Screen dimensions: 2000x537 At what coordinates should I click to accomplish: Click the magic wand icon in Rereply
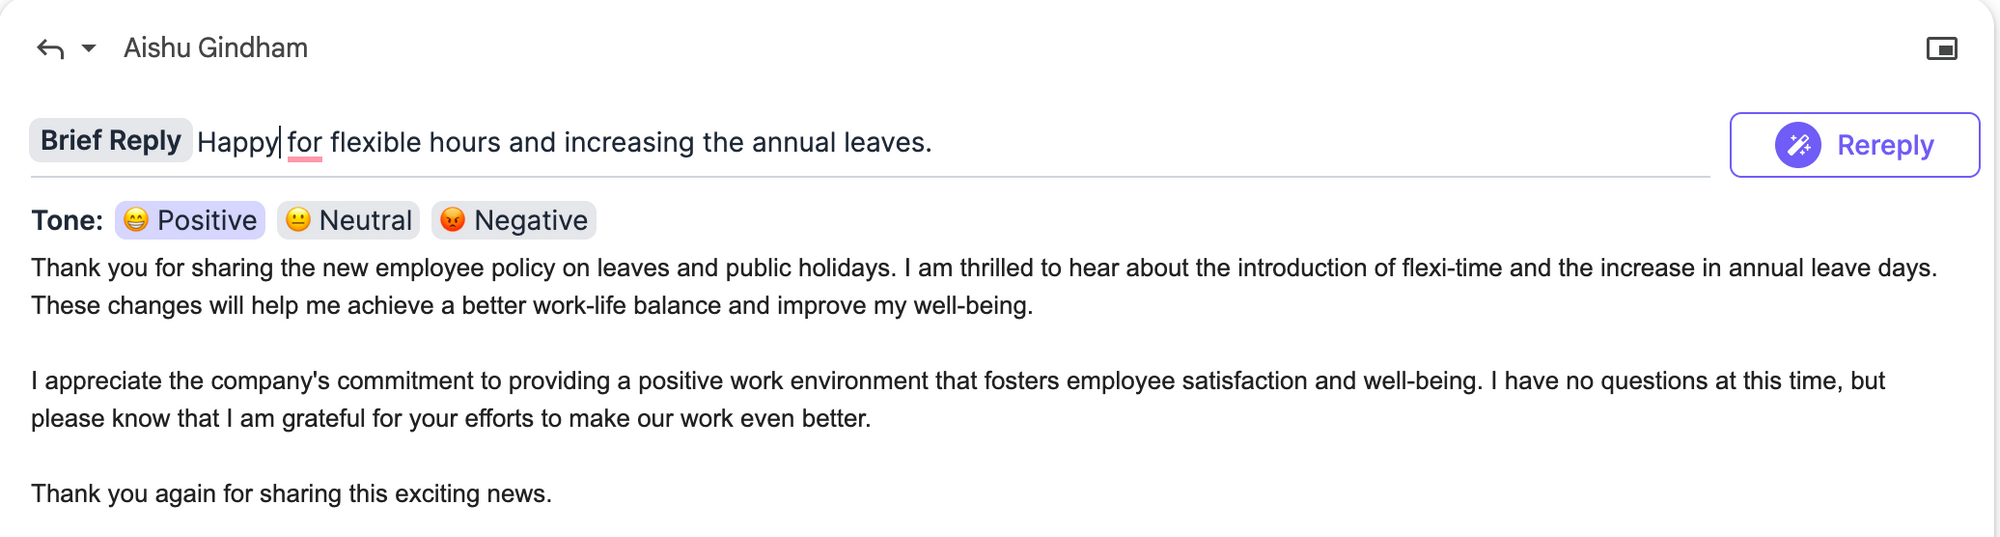click(1797, 146)
